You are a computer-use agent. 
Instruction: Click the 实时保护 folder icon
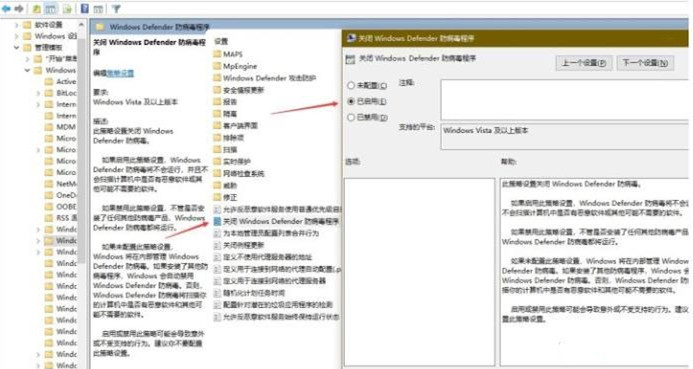click(217, 161)
